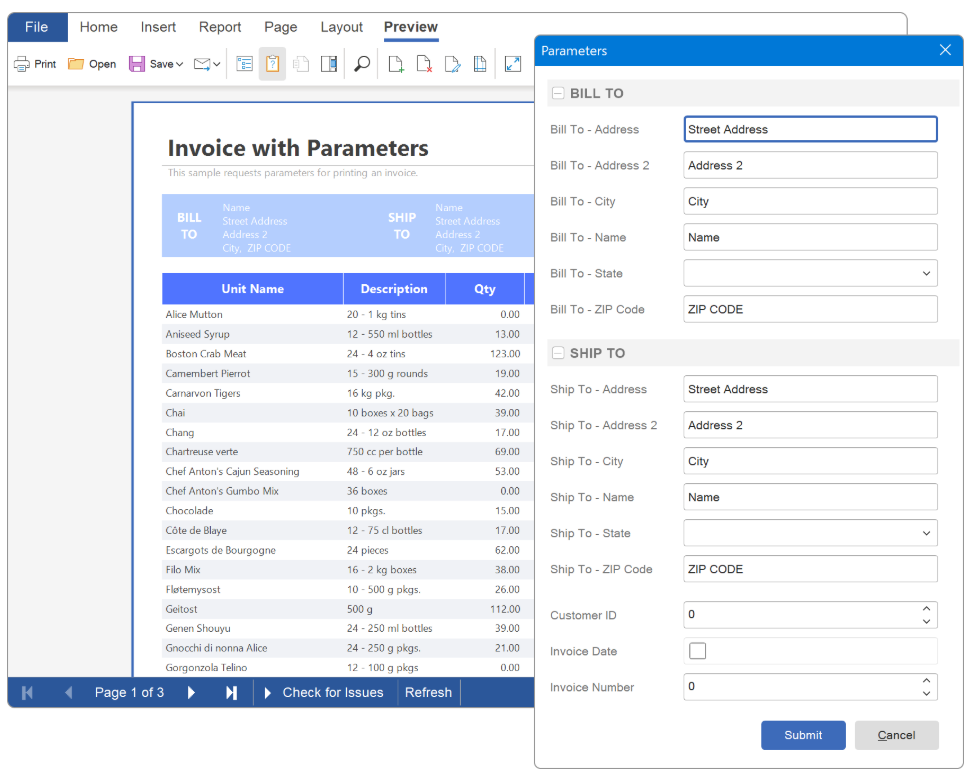
Task: Collapse the SHIP TO group
Action: pyautogui.click(x=558, y=353)
